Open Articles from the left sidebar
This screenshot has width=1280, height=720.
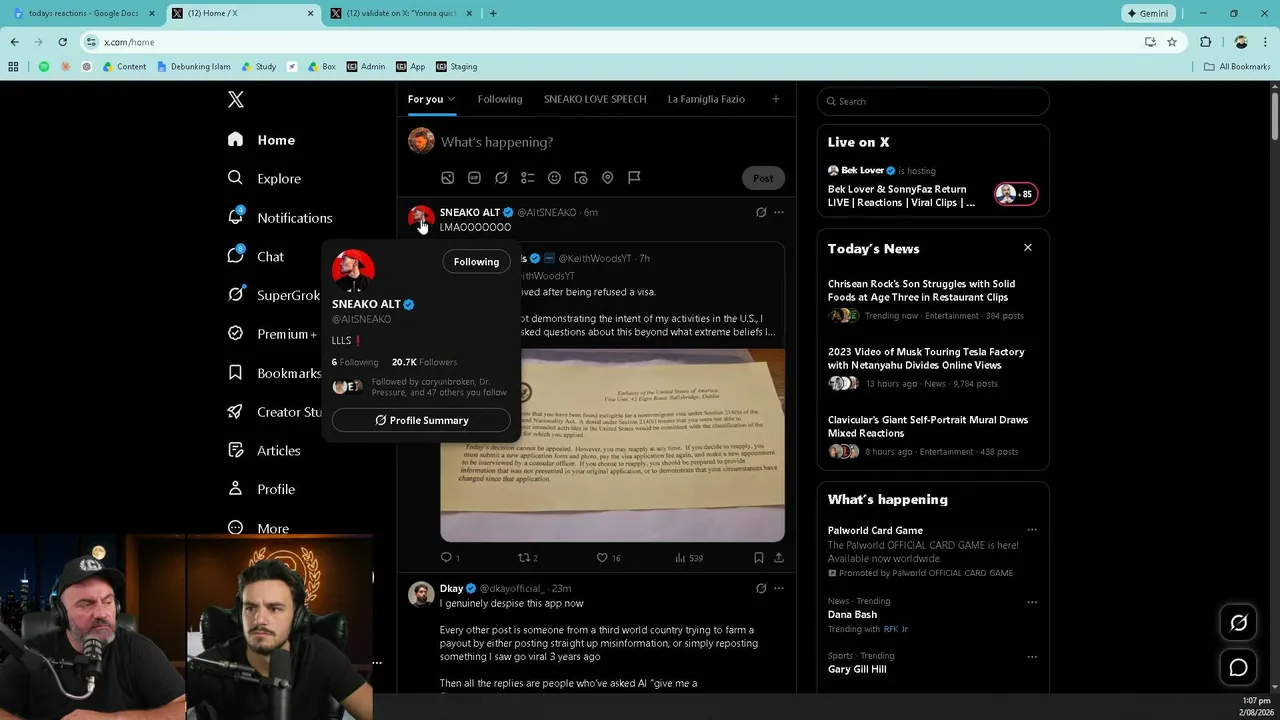coord(264,450)
